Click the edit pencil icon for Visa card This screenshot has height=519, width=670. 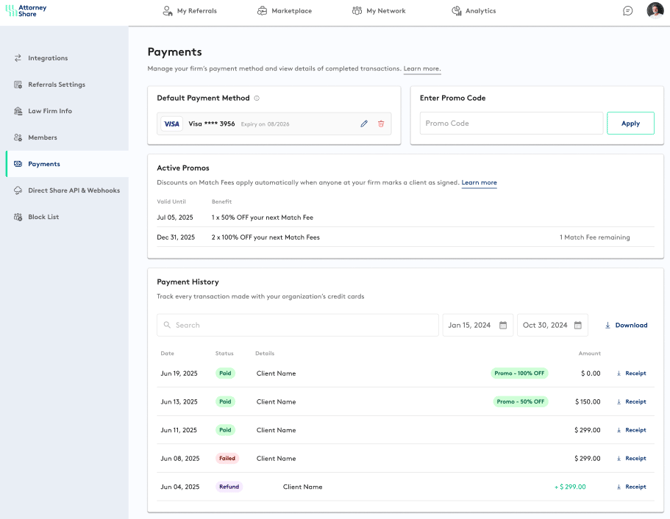364,124
